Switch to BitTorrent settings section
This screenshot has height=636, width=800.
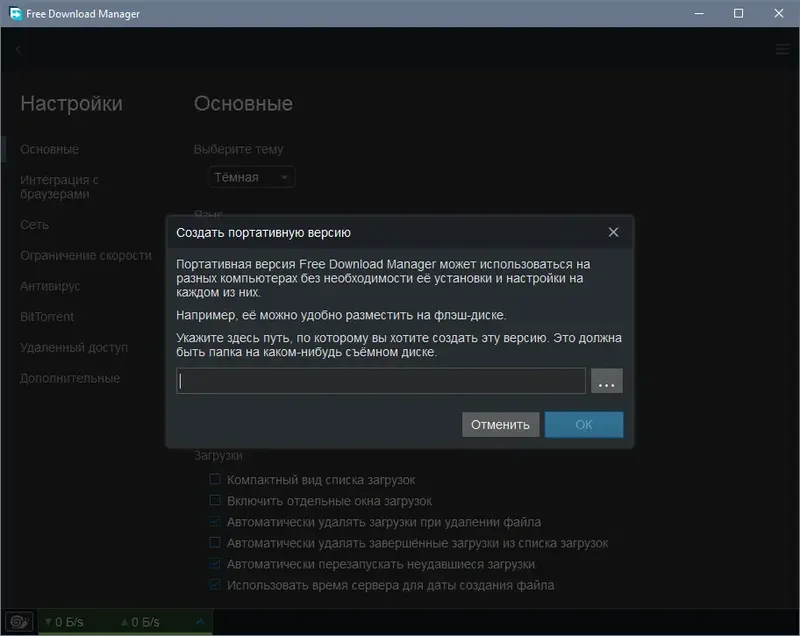click(x=47, y=317)
